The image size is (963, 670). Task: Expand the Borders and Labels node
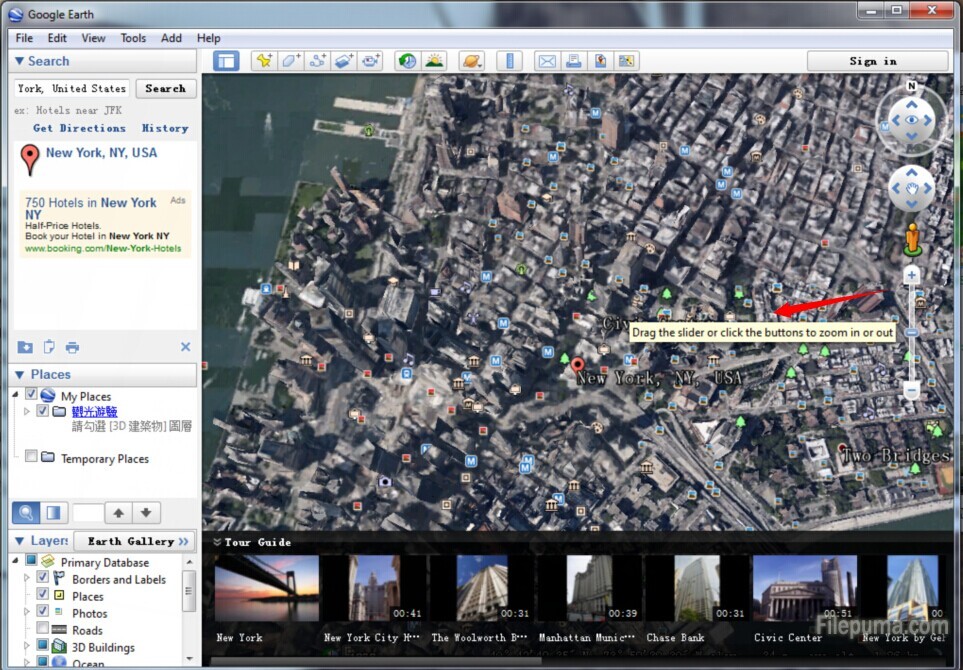coord(26,578)
